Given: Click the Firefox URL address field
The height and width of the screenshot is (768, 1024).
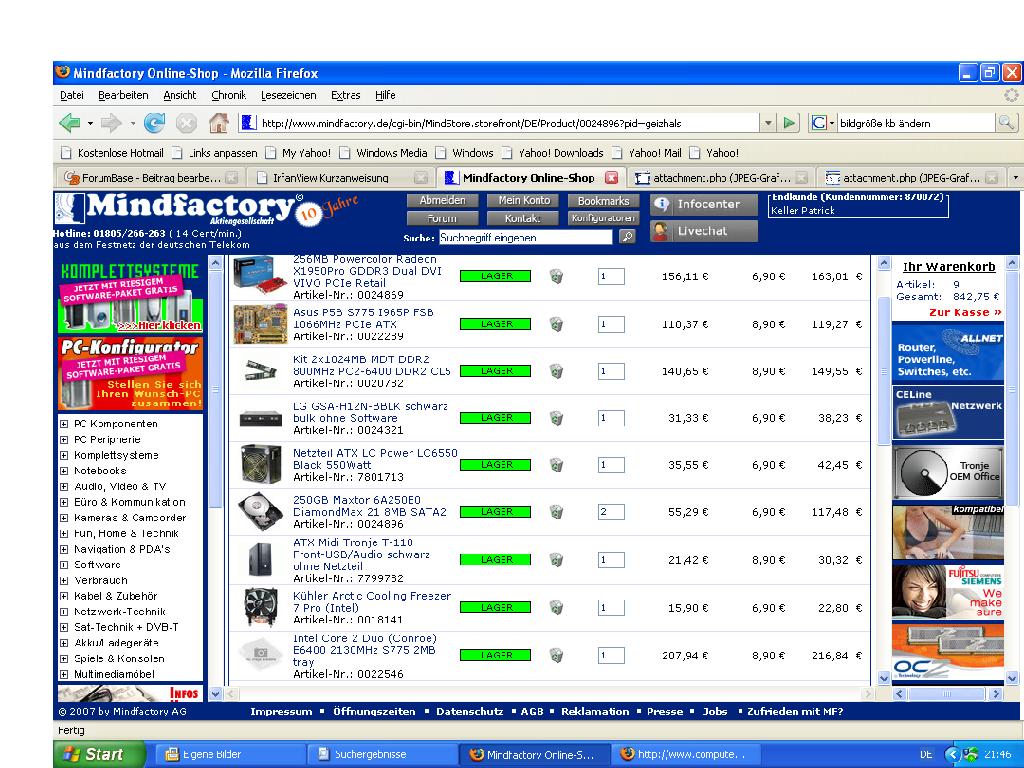Looking at the screenshot, I should pyautogui.click(x=500, y=123).
